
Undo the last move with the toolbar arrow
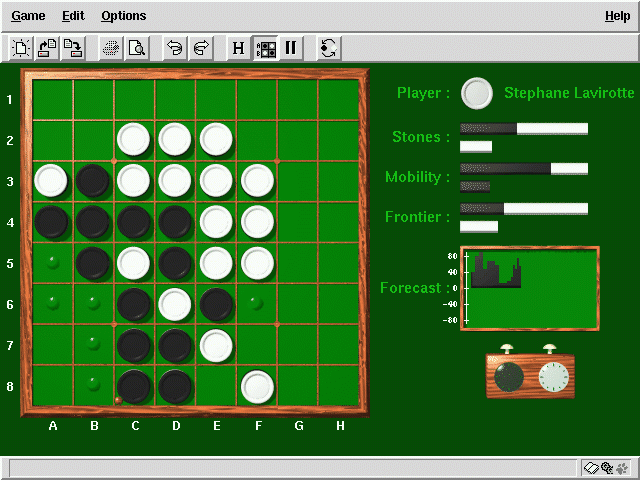(x=175, y=47)
